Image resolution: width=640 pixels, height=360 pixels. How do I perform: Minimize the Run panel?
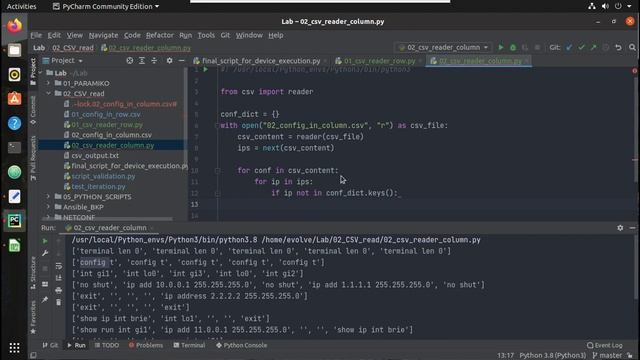pyautogui.click(x=632, y=228)
